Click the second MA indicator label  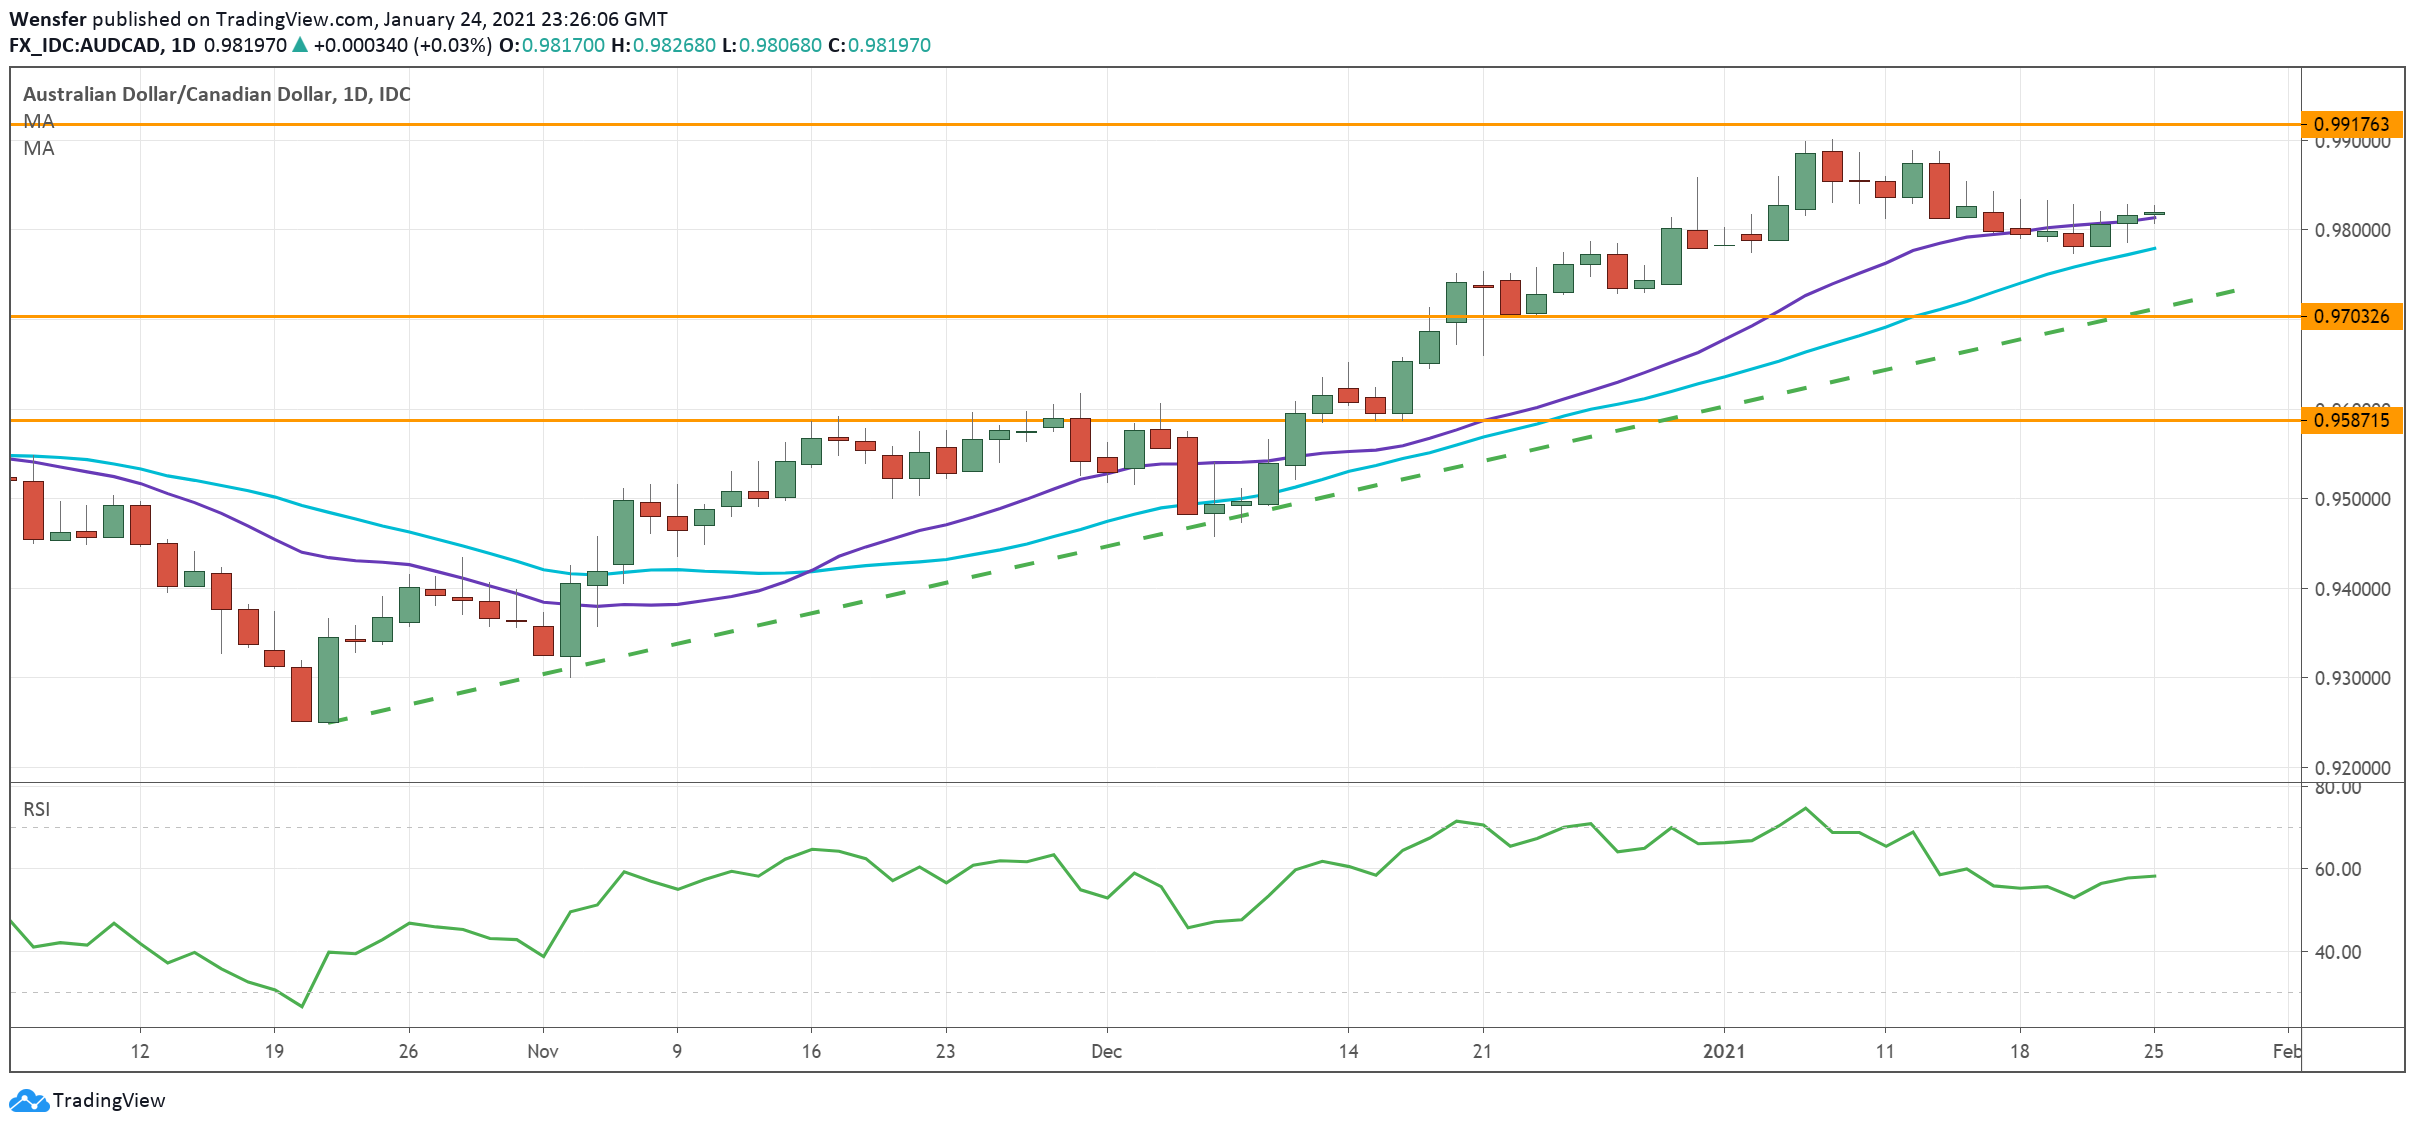click(38, 148)
